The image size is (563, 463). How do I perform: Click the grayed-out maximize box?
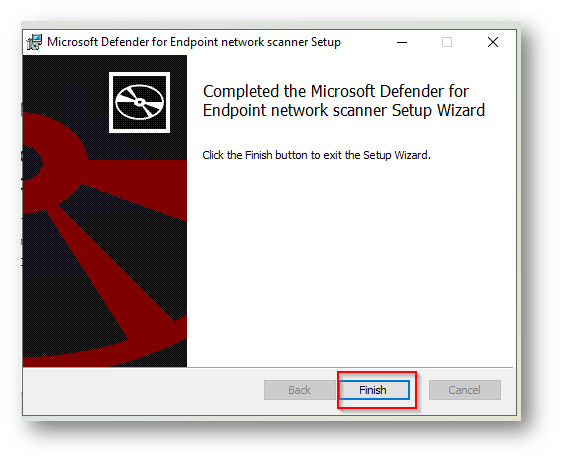pos(447,42)
